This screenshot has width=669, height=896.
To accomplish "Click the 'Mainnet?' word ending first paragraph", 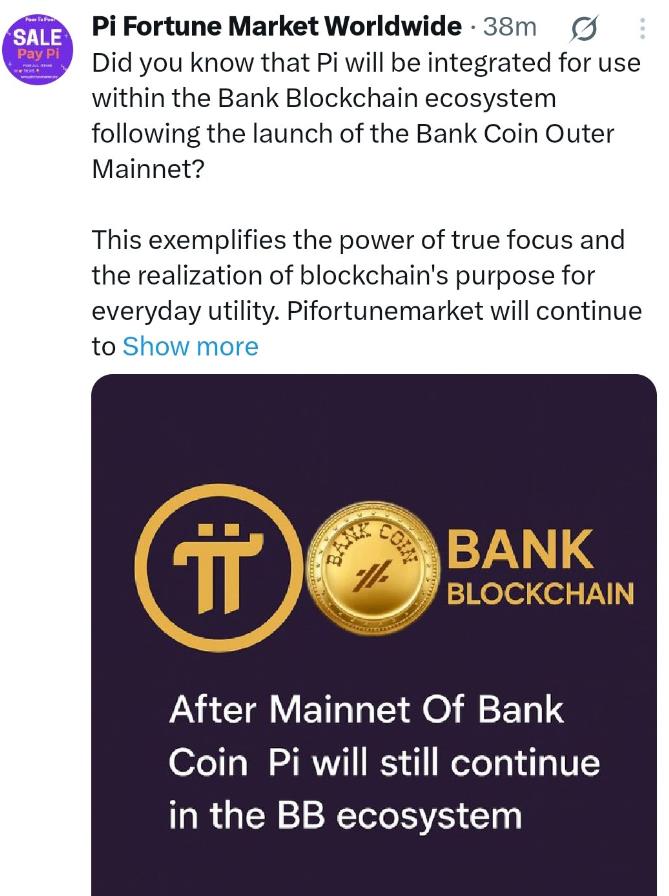I will coord(148,169).
